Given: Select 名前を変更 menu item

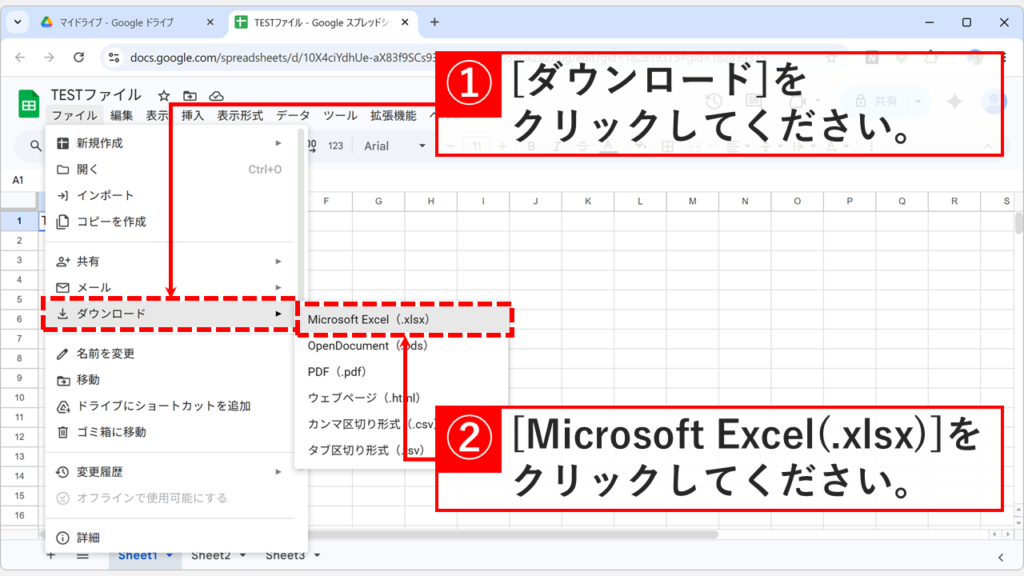Looking at the screenshot, I should point(170,353).
